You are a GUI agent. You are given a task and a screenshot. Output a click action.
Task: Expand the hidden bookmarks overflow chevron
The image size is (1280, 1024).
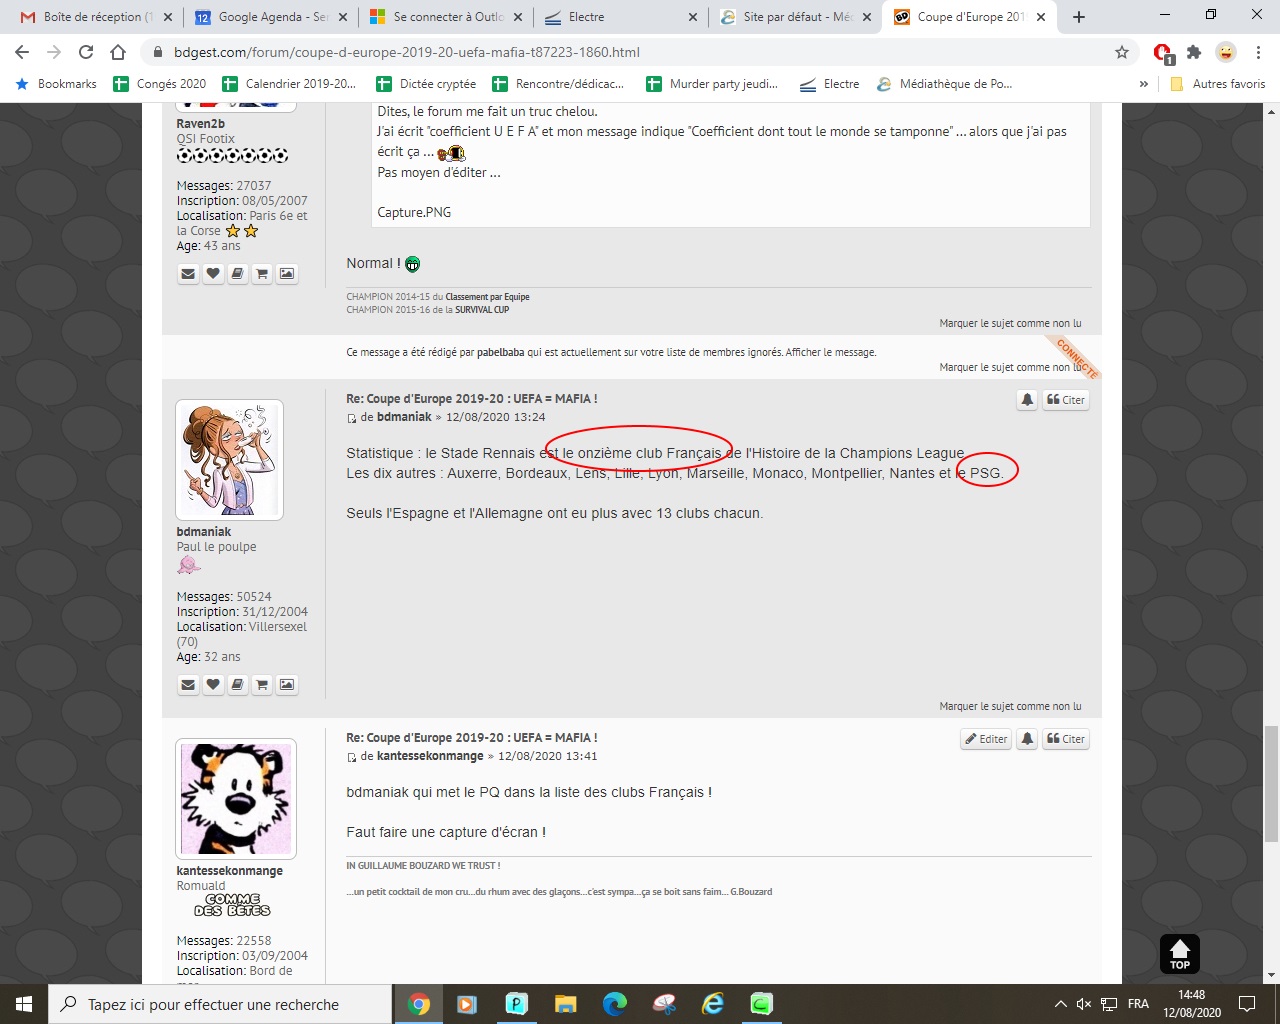click(x=1144, y=84)
